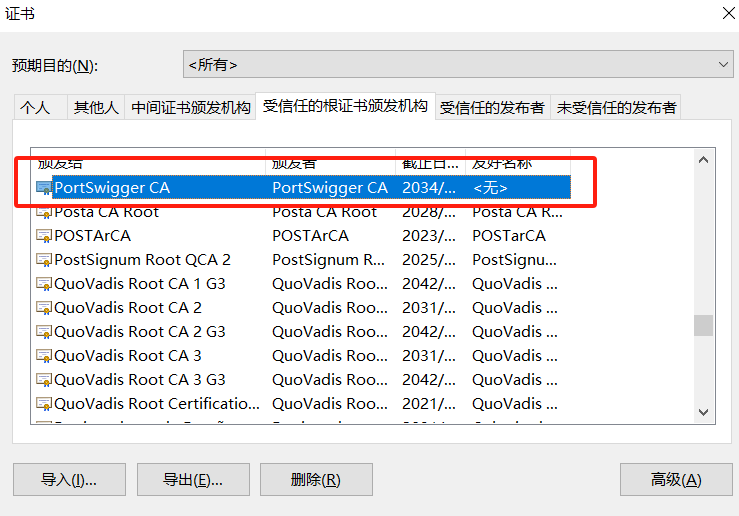Switch to the 中间证书颁发机构 tab

191,108
